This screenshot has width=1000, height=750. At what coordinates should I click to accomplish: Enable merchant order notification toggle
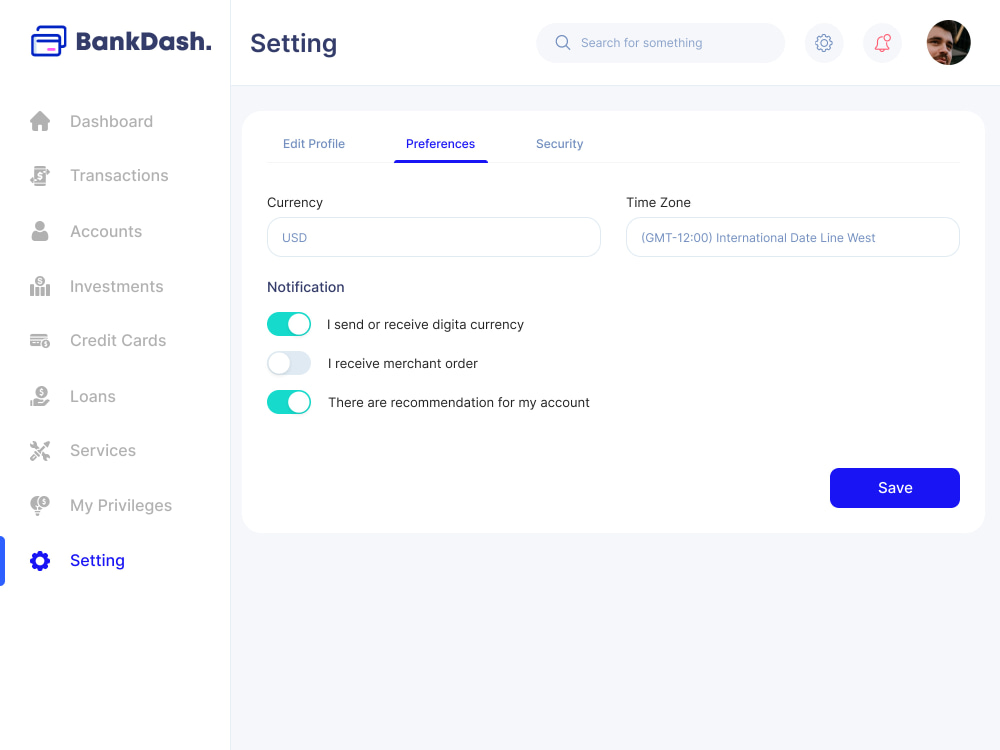point(289,363)
